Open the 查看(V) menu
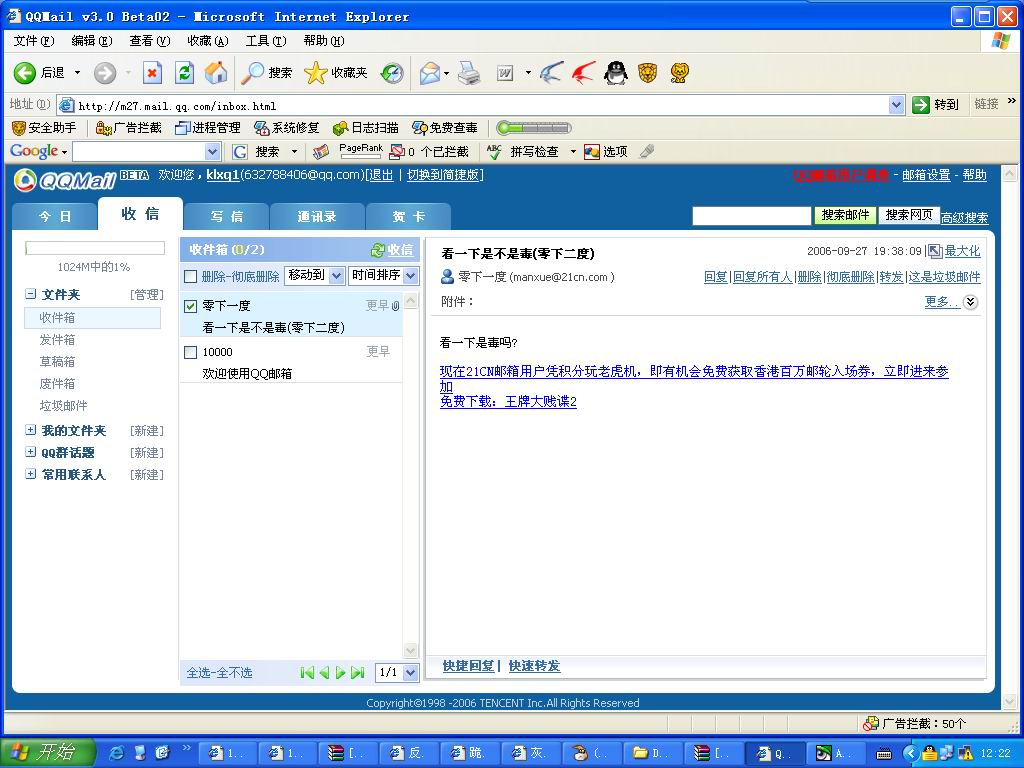The width and height of the screenshot is (1024, 768). 150,40
